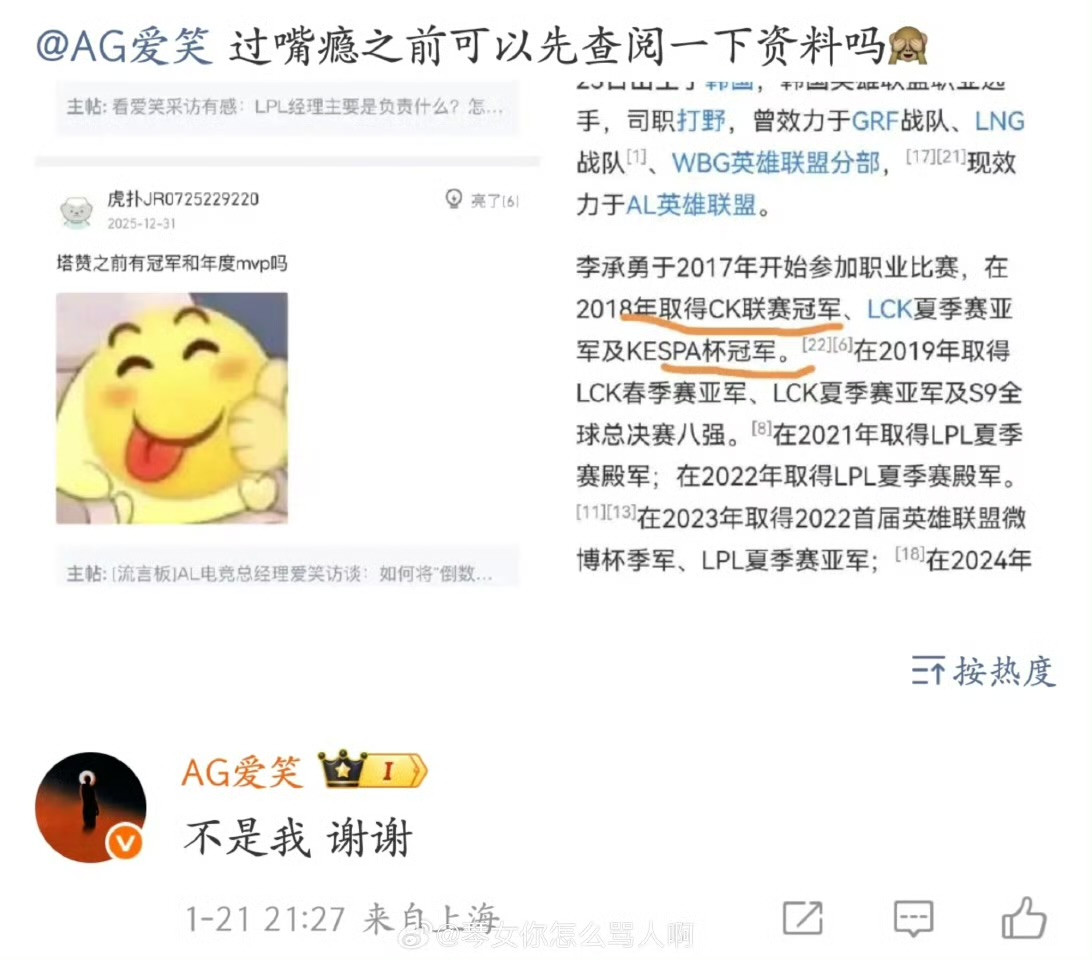Tap the lightbulb 亮了 icon on the Hupu post
This screenshot has width=1092, height=960.
[454, 199]
